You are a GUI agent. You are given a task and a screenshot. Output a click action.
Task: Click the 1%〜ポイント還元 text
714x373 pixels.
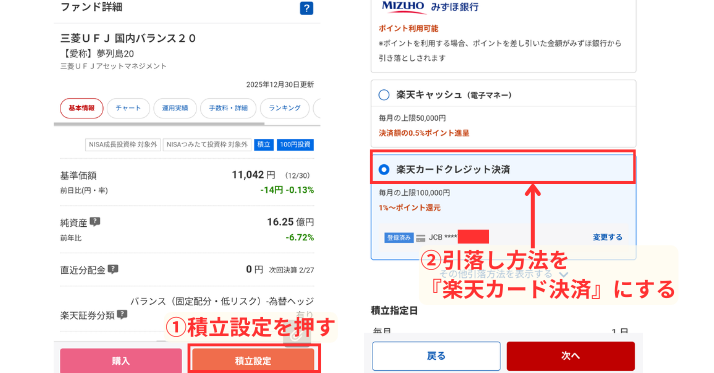pos(409,208)
